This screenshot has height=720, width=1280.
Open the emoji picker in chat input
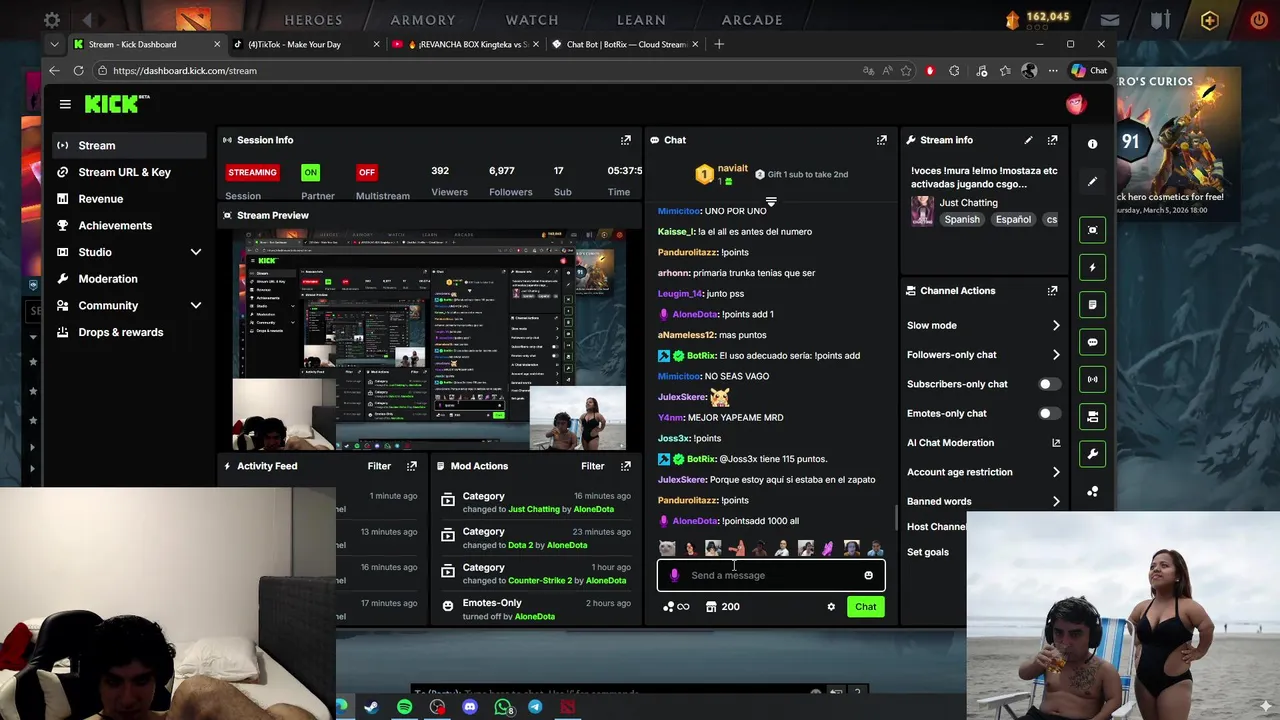(x=868, y=575)
